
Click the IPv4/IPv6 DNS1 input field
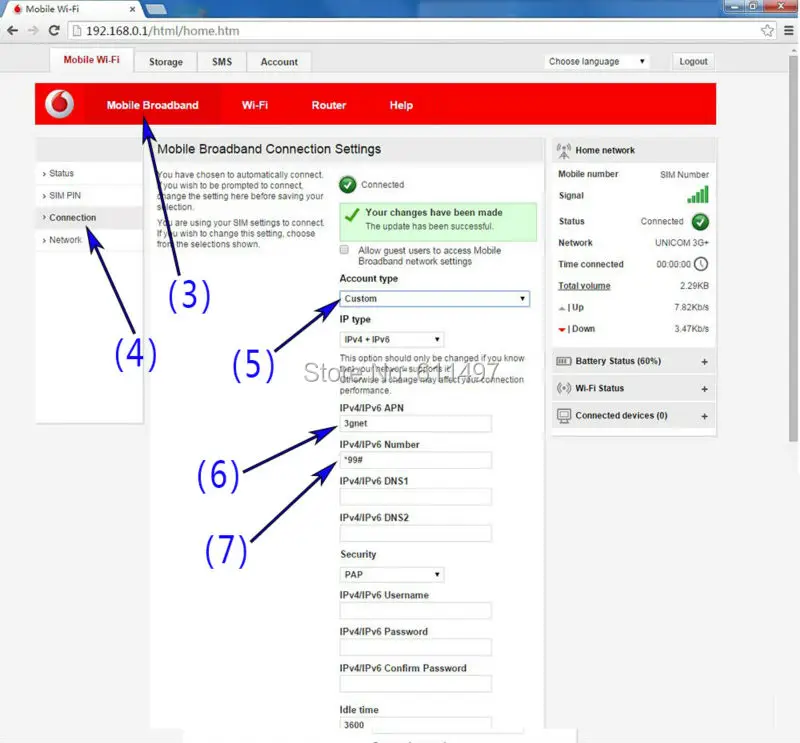[415, 497]
